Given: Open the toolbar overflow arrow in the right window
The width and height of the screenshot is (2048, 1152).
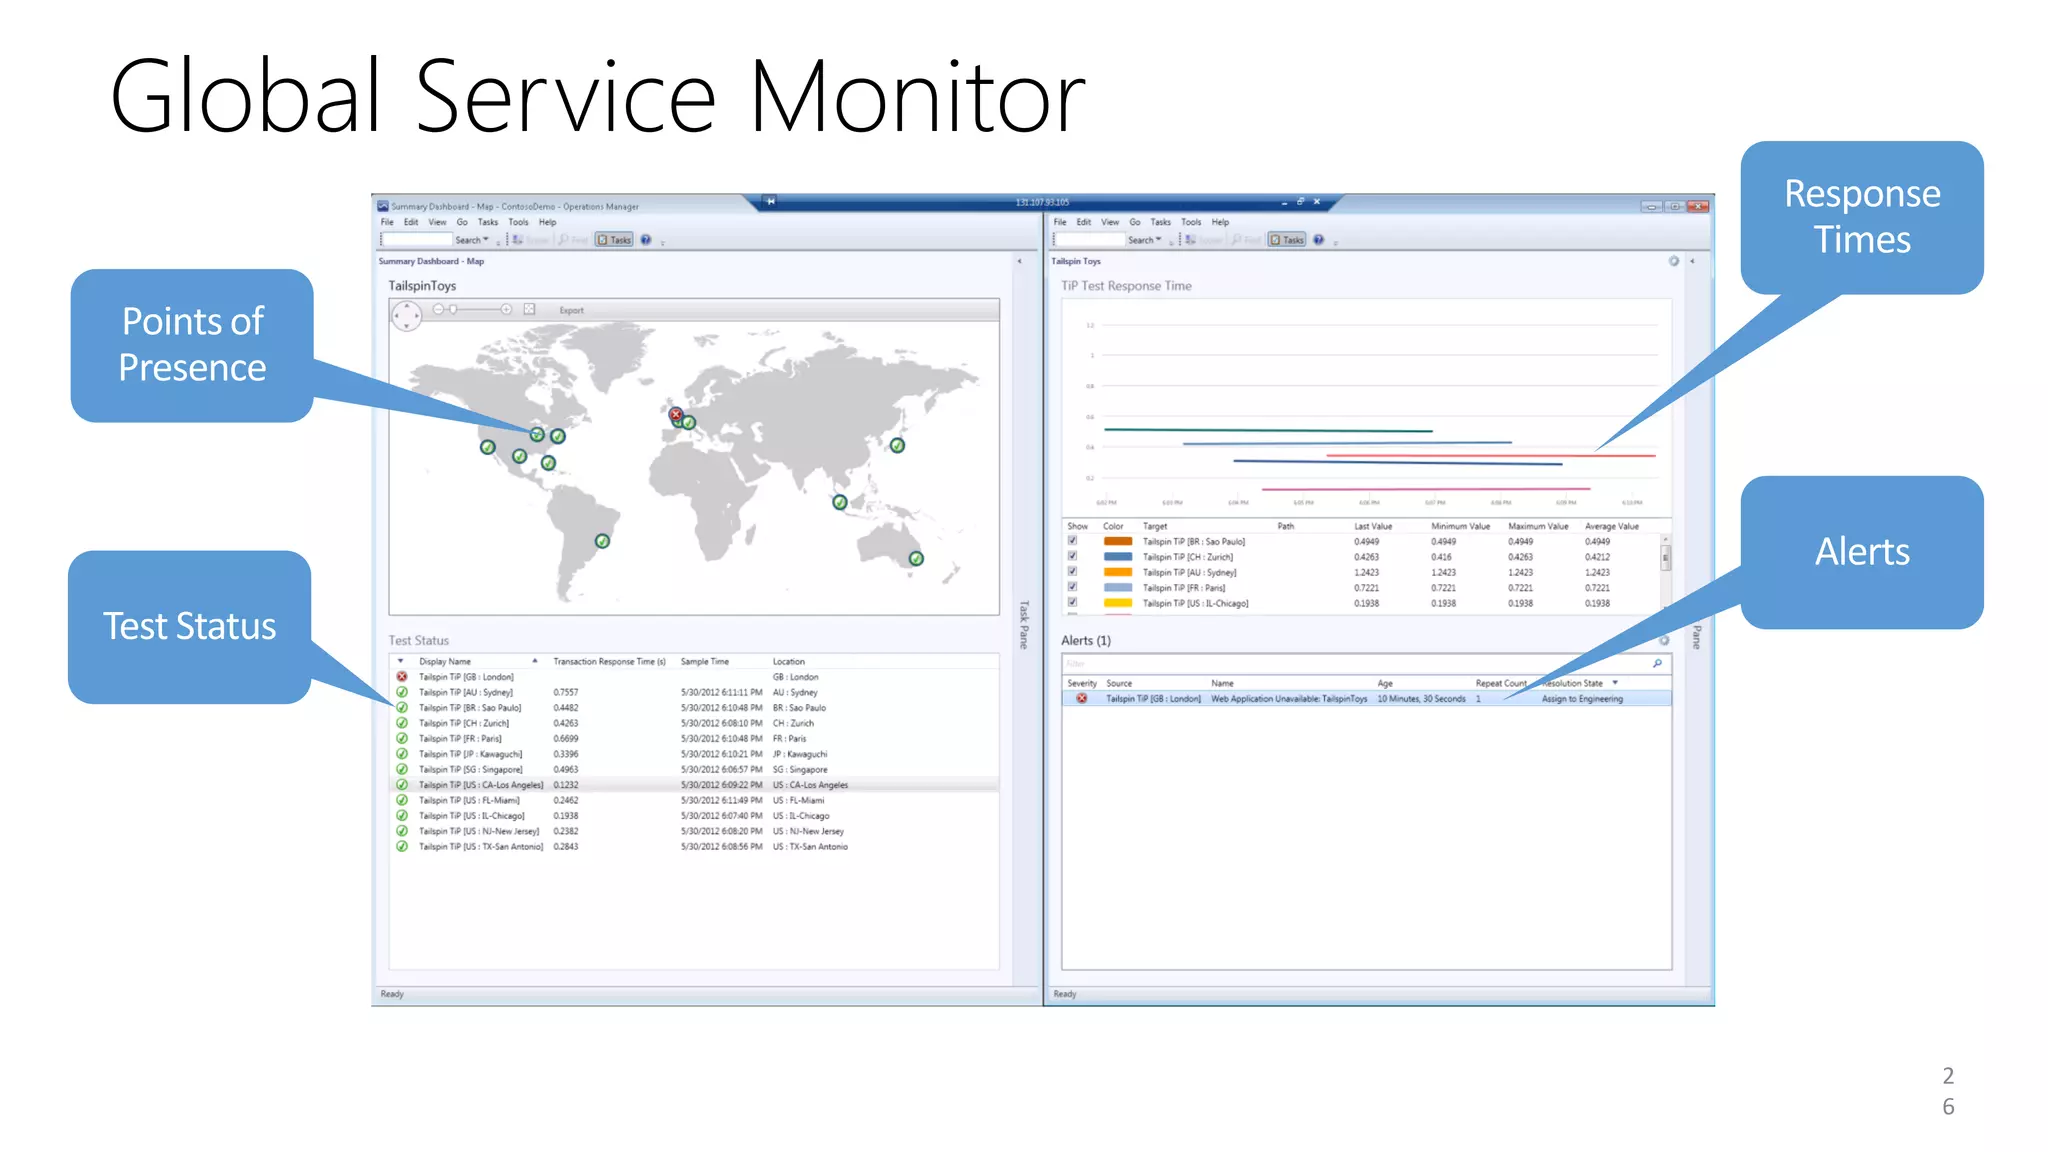Looking at the screenshot, I should (x=1335, y=242).
